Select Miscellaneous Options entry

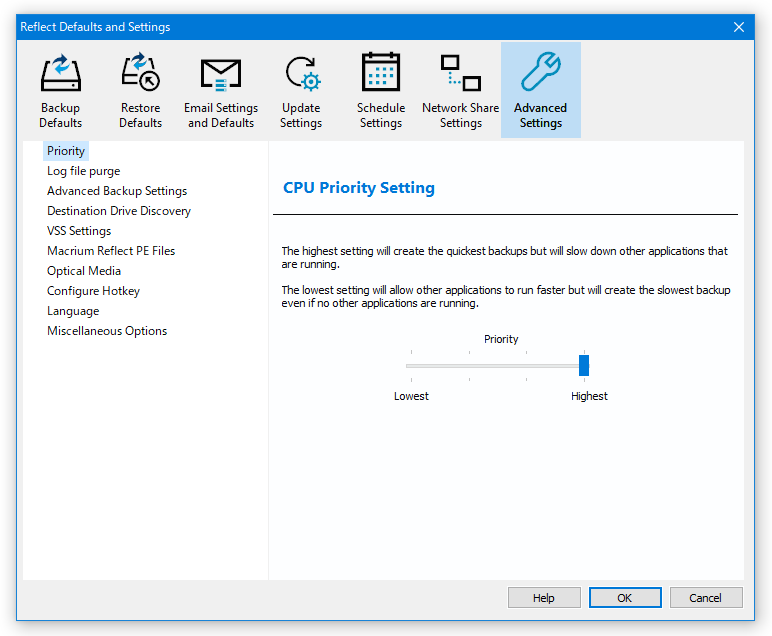click(x=107, y=331)
